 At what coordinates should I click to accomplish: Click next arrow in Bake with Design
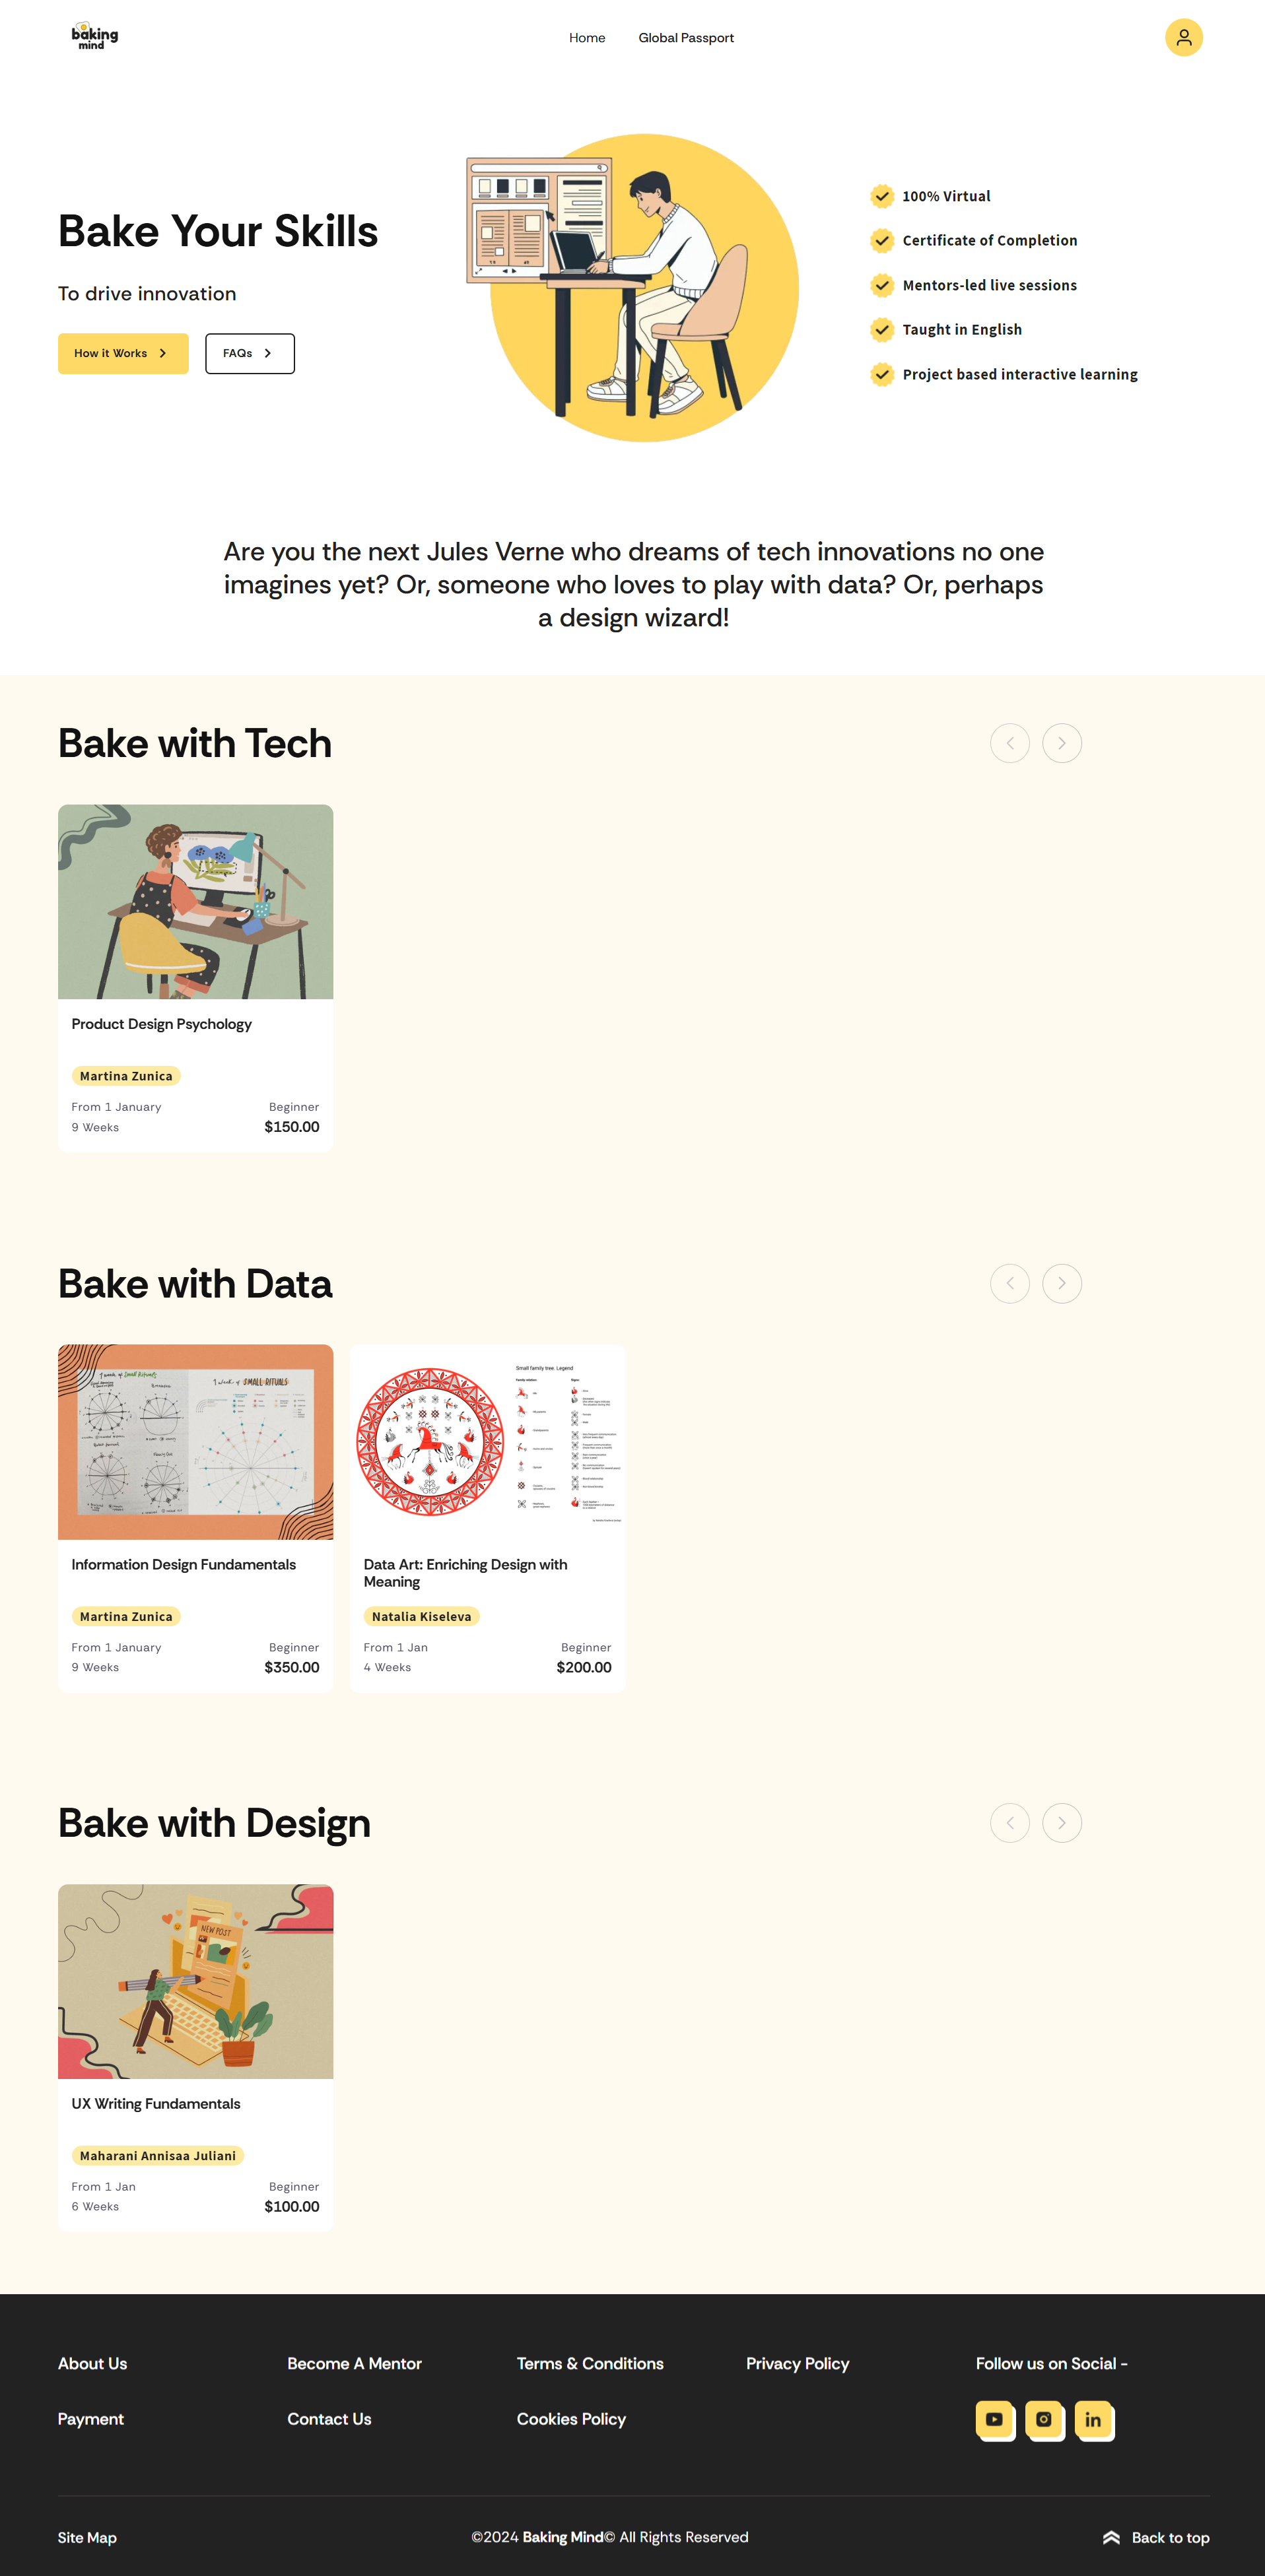[1061, 1823]
